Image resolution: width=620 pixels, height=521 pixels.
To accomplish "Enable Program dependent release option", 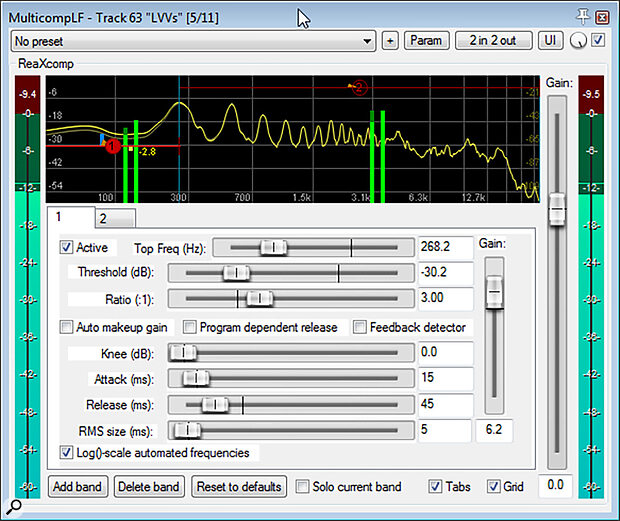I will click(x=190, y=327).
